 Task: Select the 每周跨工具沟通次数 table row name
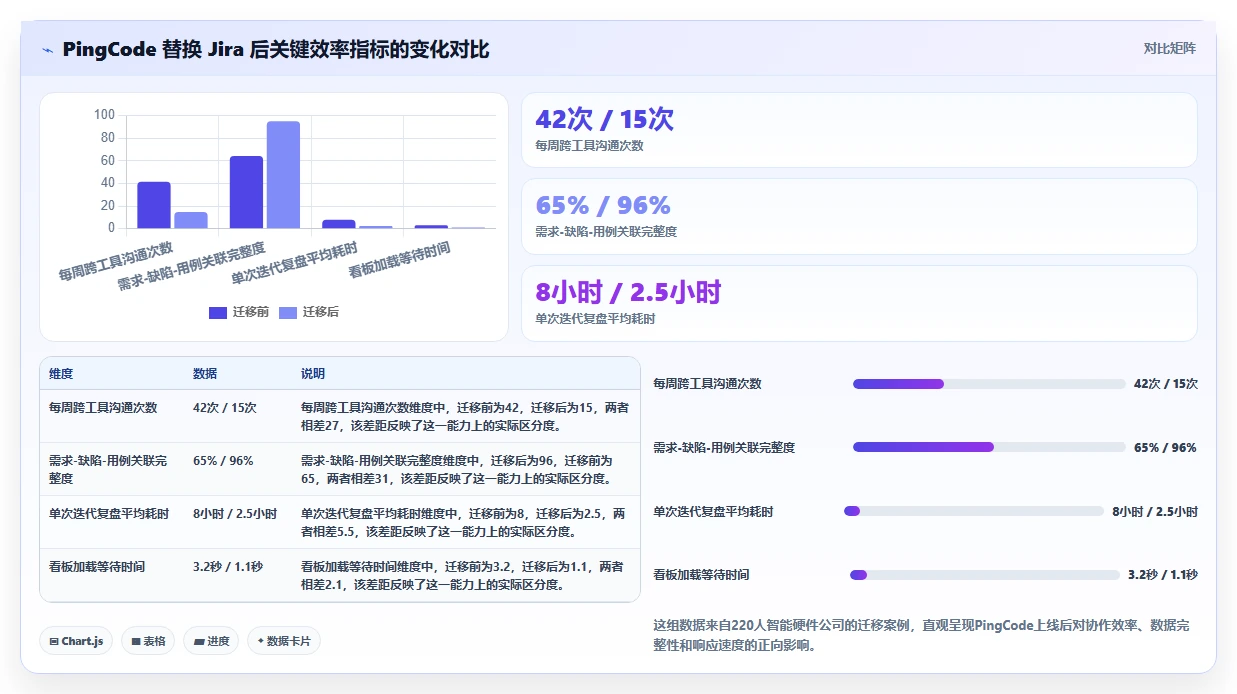pyautogui.click(x=103, y=408)
